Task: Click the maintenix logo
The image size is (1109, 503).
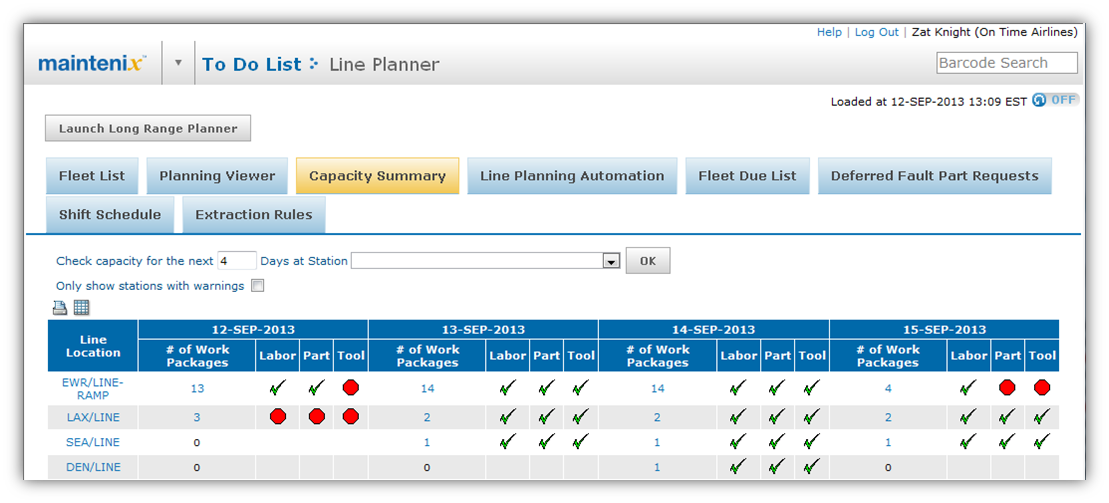Action: tap(92, 64)
